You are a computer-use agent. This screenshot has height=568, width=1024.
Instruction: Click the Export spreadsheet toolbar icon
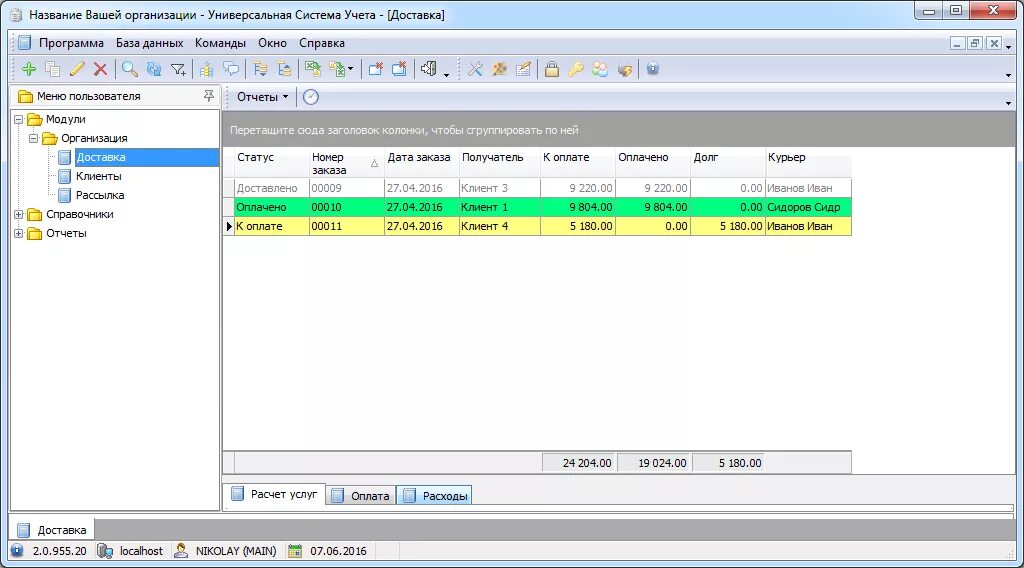click(x=337, y=69)
